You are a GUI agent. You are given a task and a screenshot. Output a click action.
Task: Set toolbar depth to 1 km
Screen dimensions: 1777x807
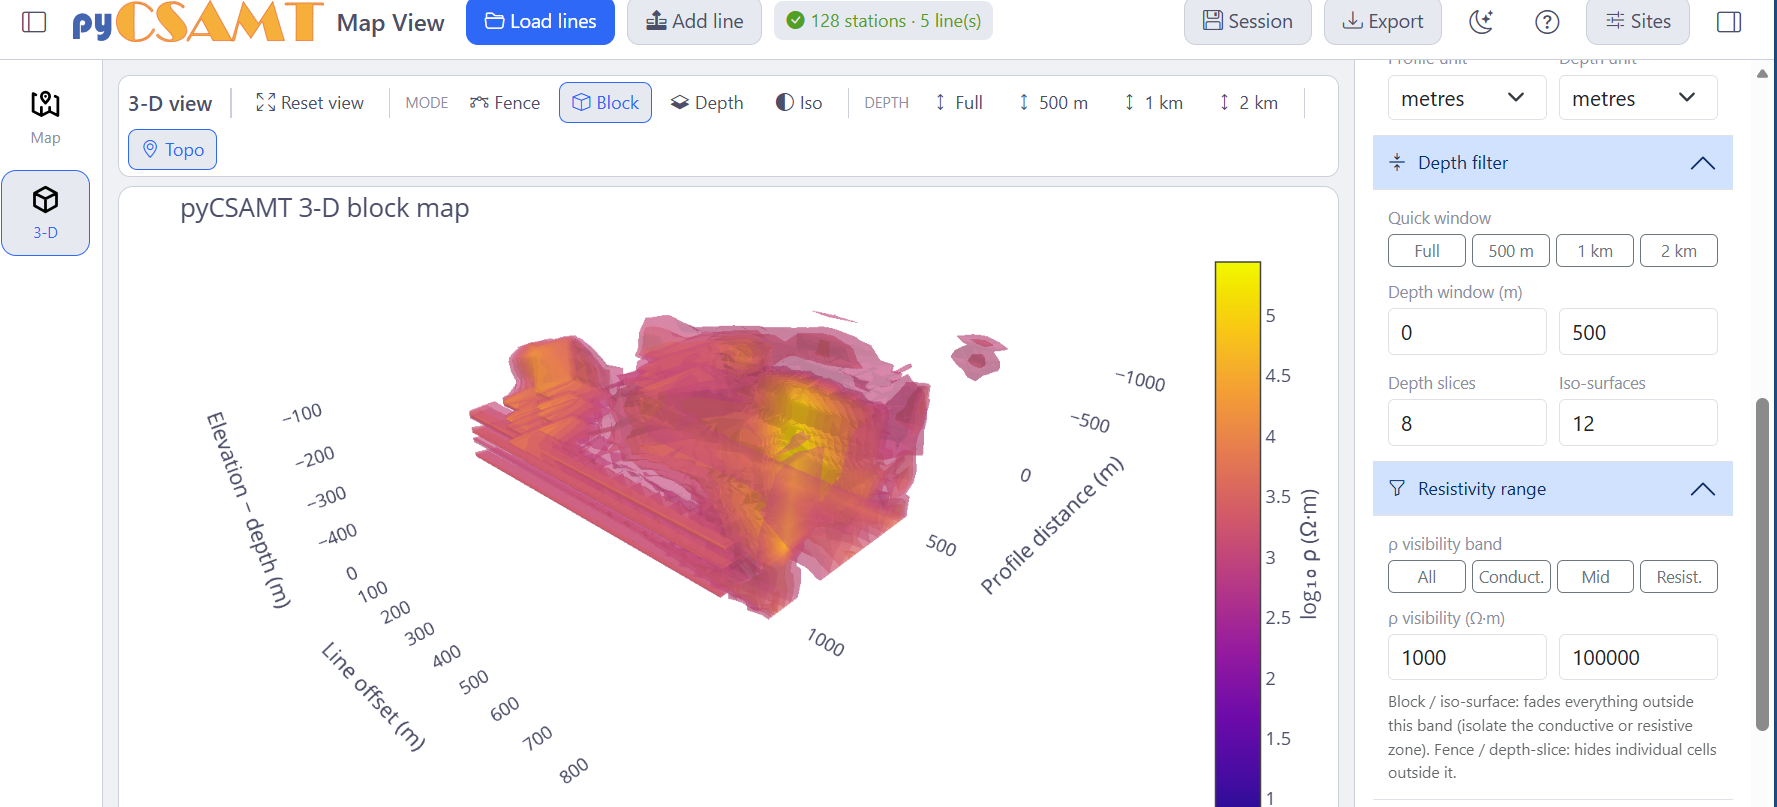[x=1154, y=102]
